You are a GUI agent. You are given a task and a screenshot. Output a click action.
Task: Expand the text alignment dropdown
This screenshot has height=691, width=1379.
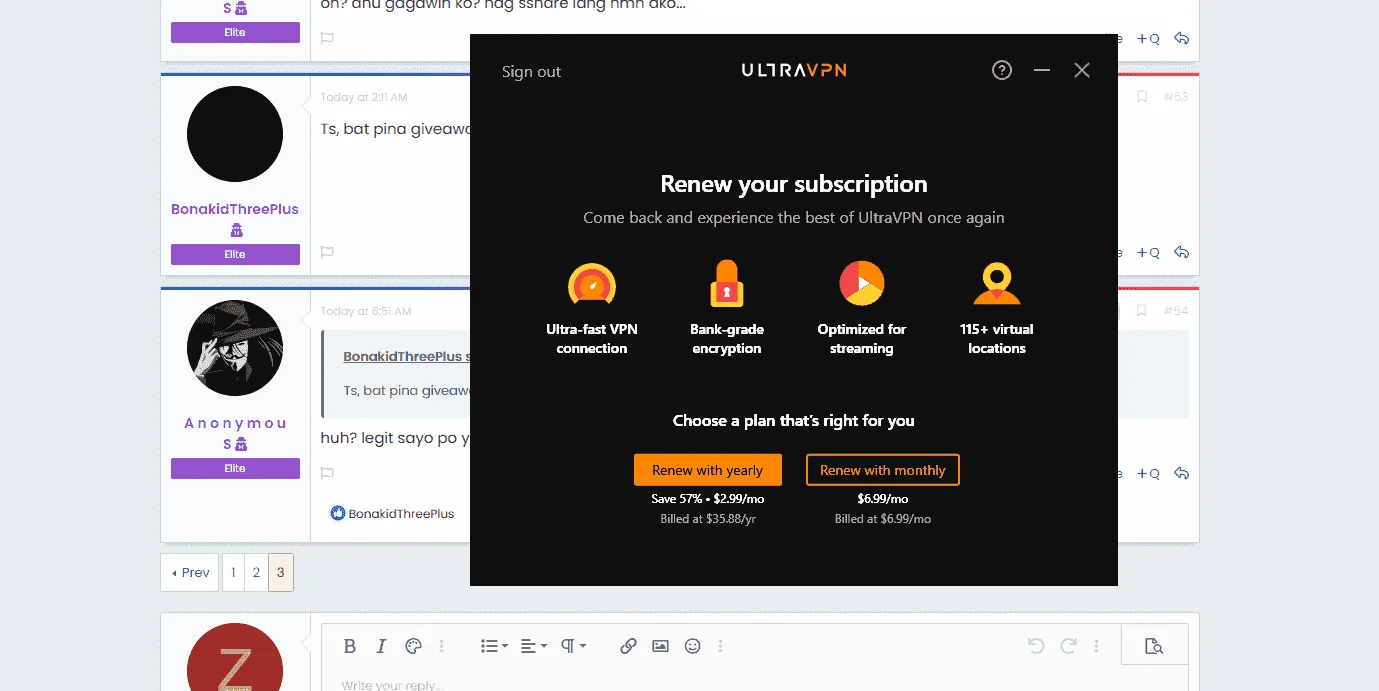(534, 646)
